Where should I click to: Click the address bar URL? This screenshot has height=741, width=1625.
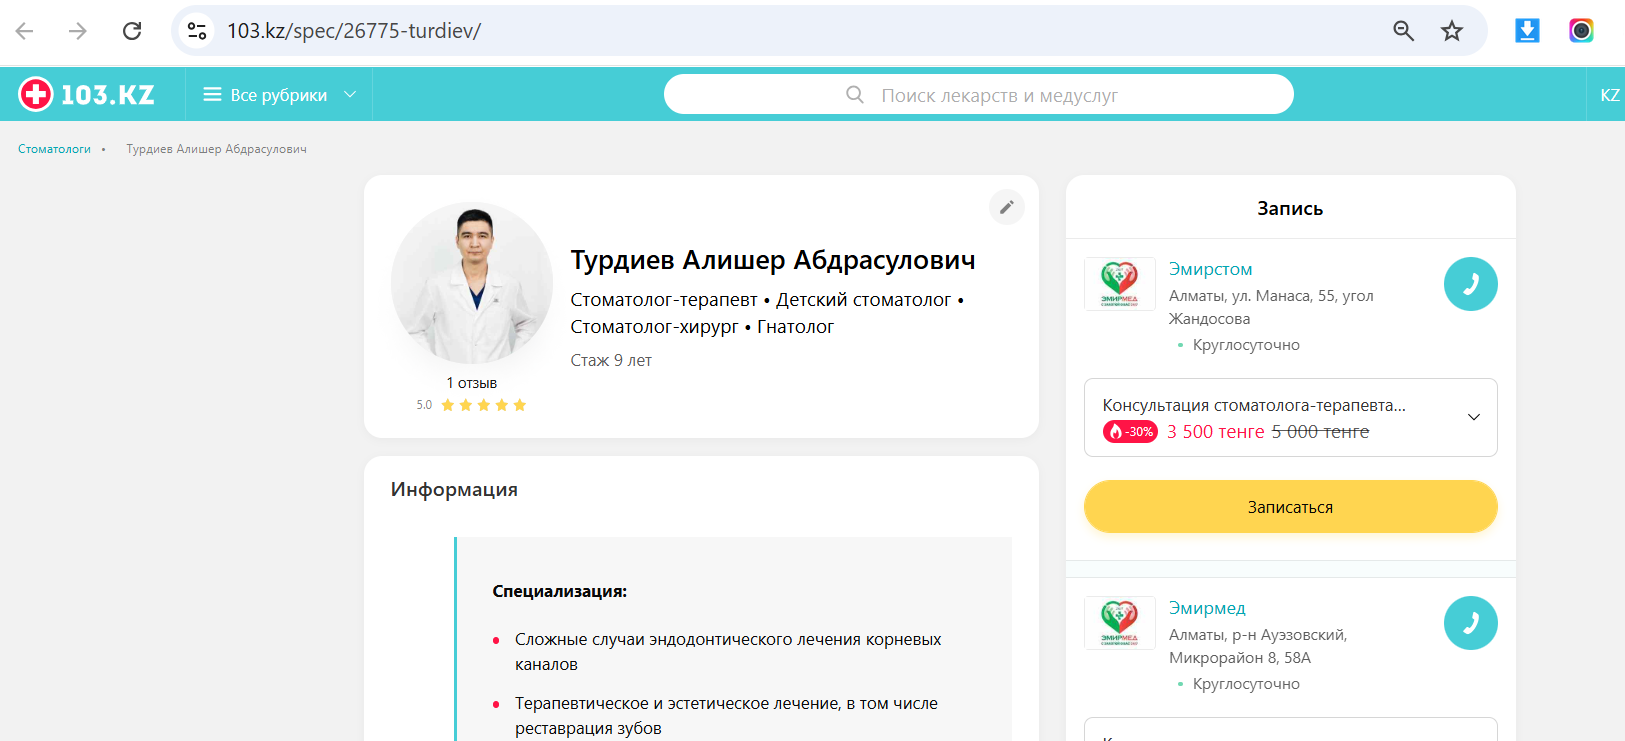(x=354, y=31)
